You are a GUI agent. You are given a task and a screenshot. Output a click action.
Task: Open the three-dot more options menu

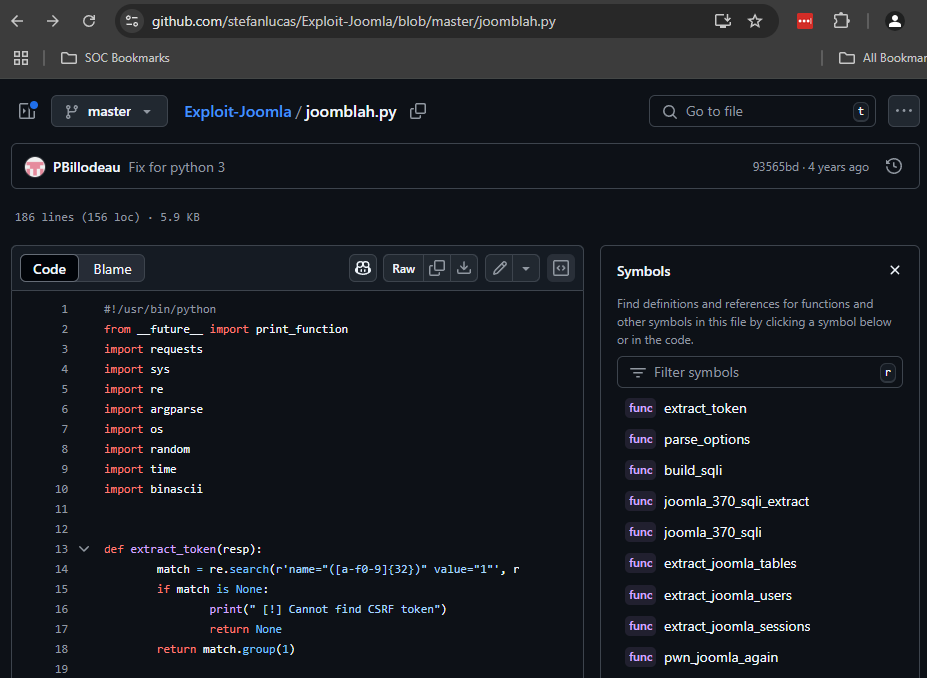903,111
